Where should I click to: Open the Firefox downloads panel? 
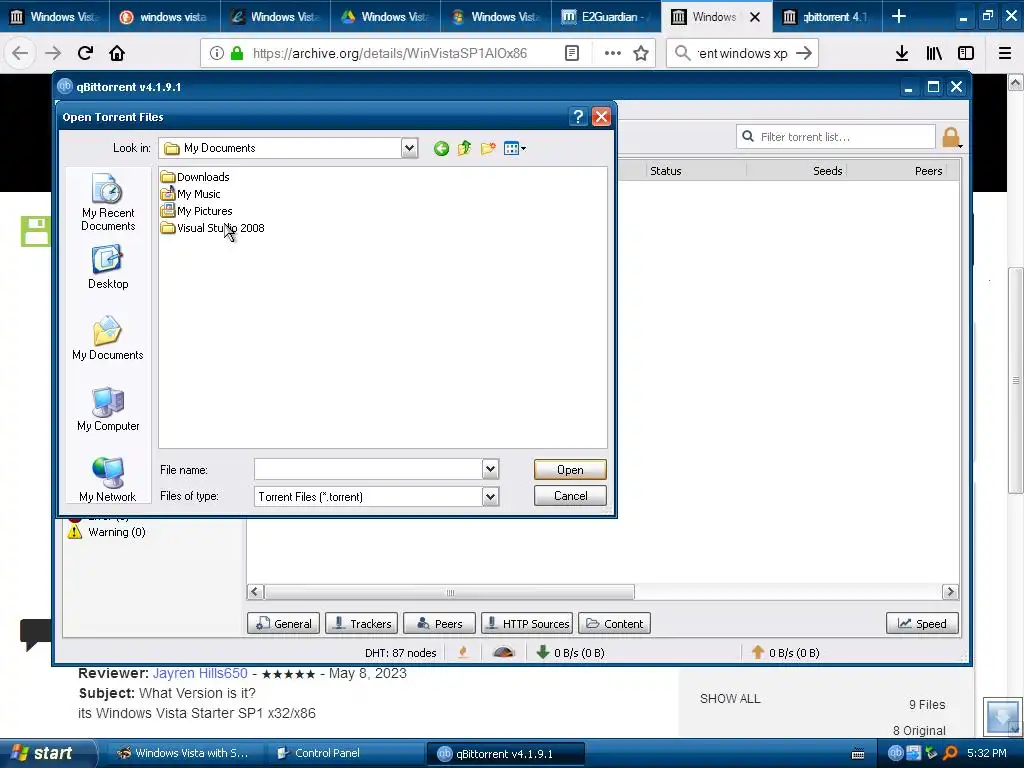[x=902, y=54]
